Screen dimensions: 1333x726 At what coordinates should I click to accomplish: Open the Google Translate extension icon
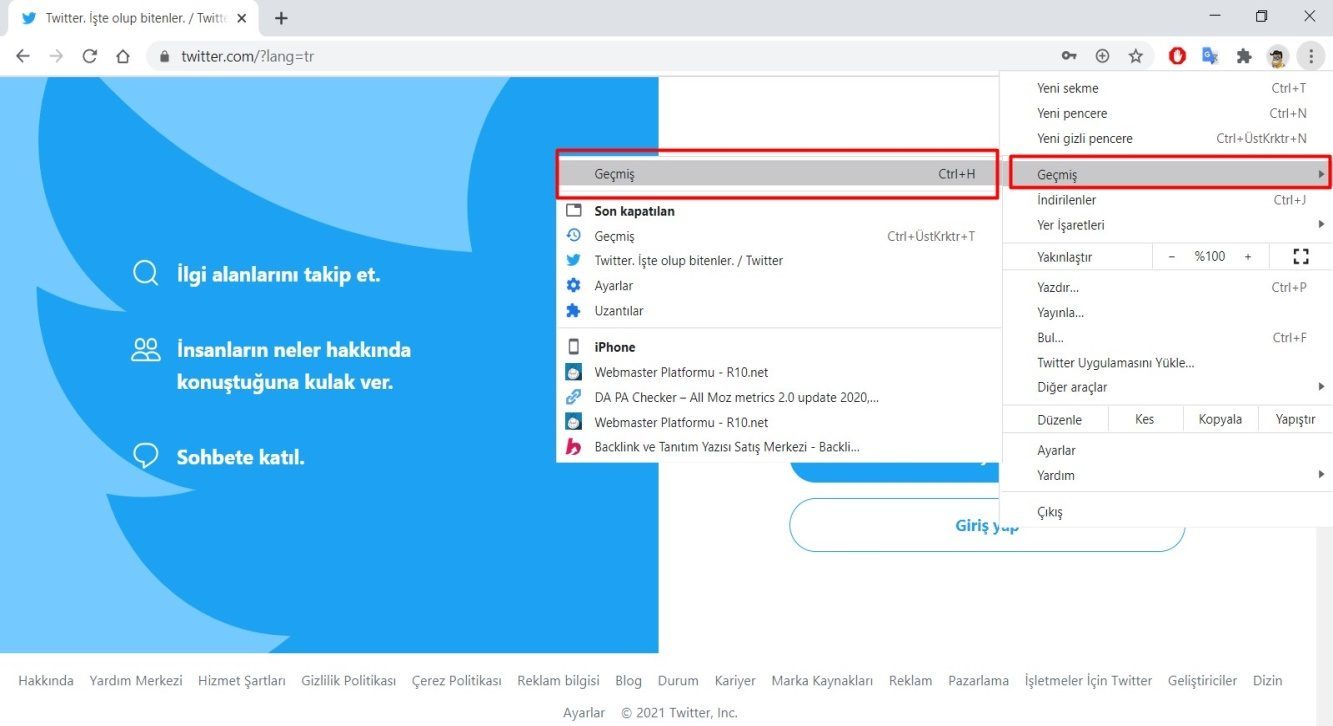click(1210, 56)
